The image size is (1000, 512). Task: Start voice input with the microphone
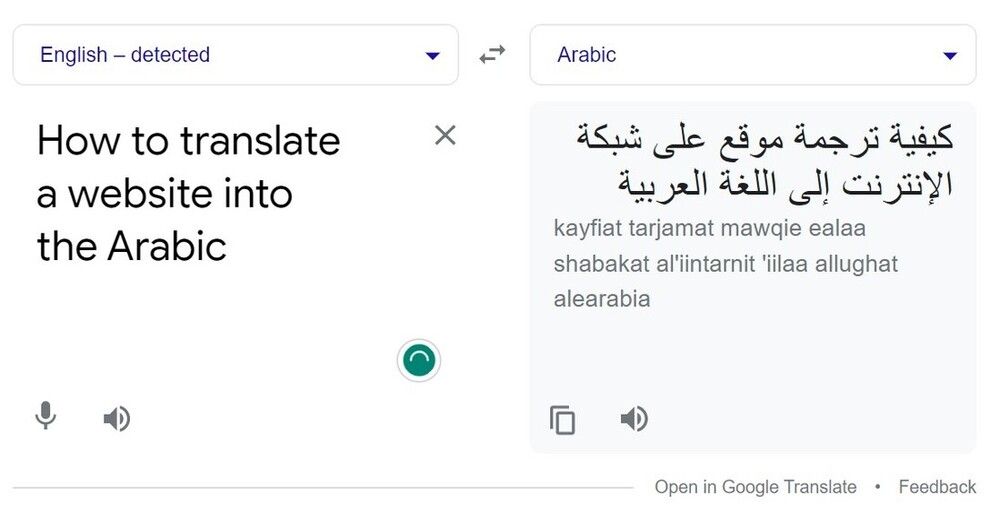45,416
